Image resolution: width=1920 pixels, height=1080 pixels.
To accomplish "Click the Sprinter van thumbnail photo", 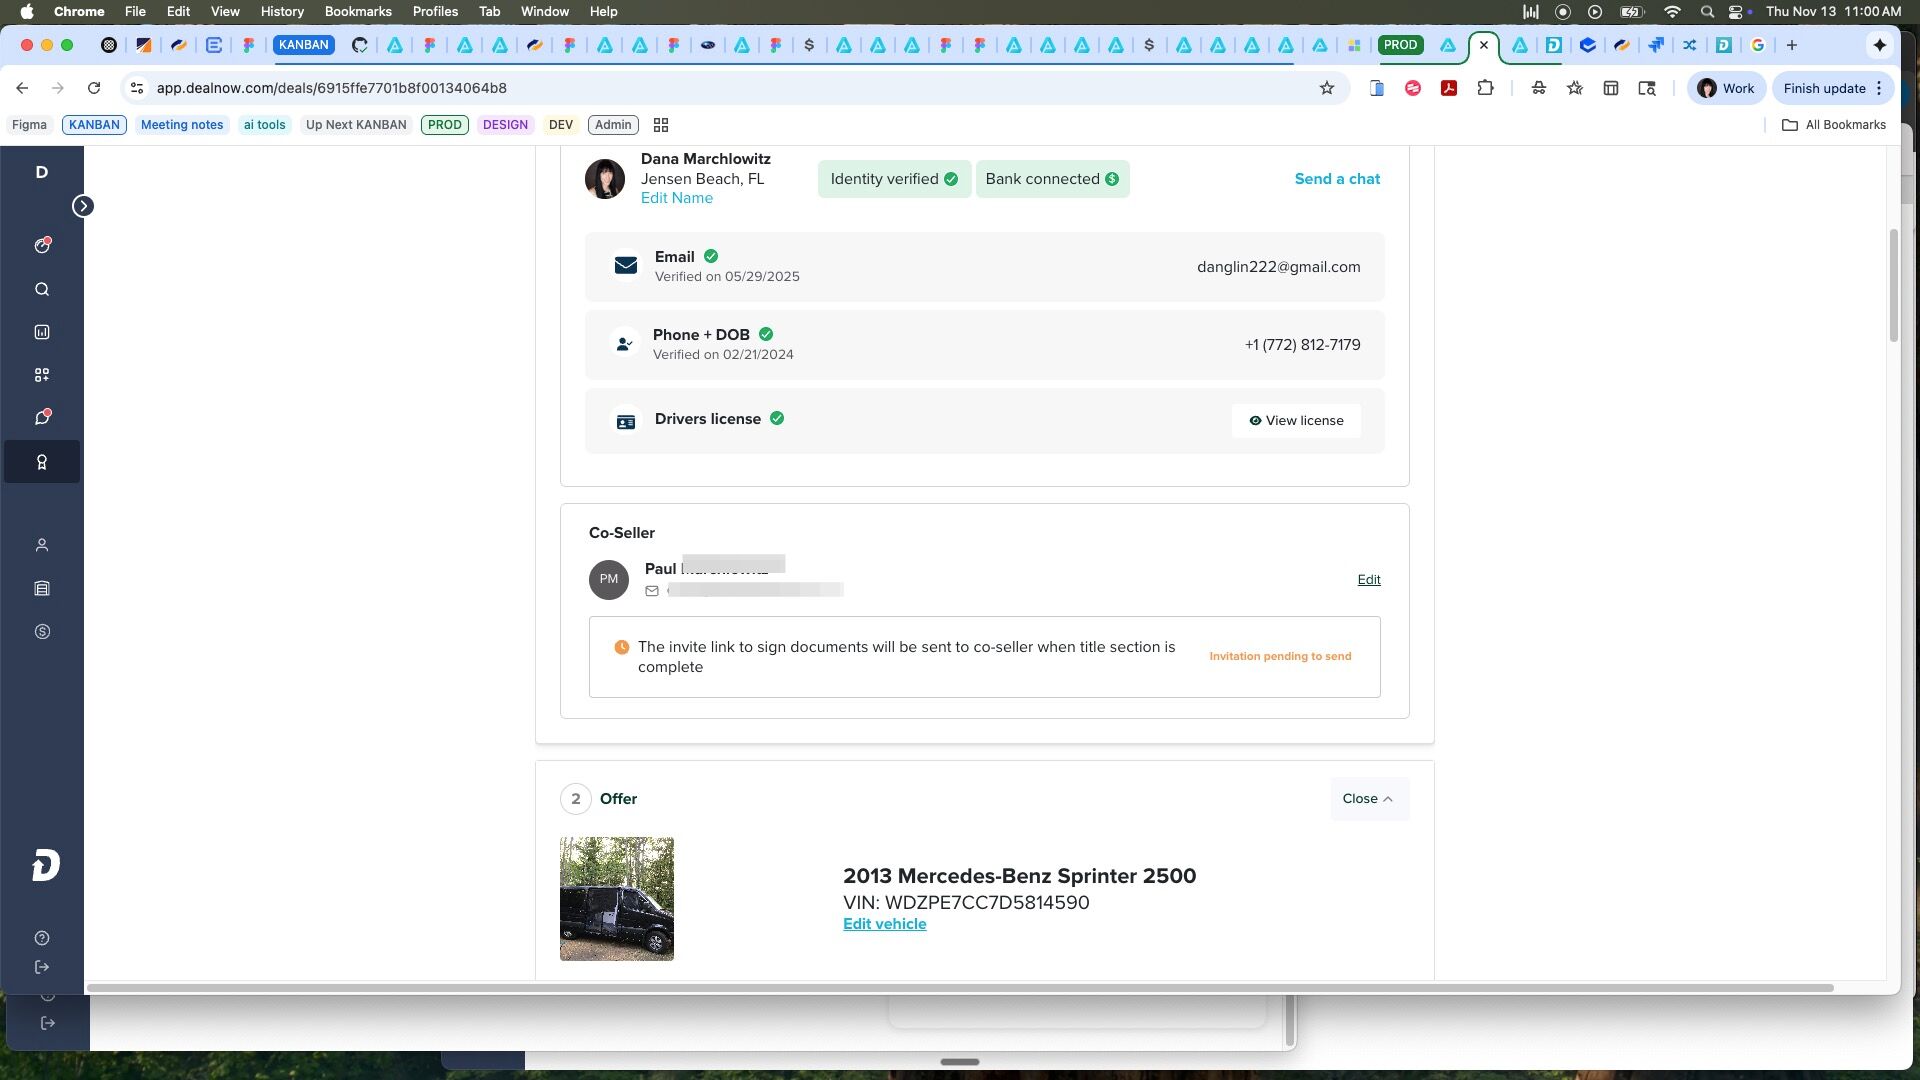I will click(x=616, y=899).
